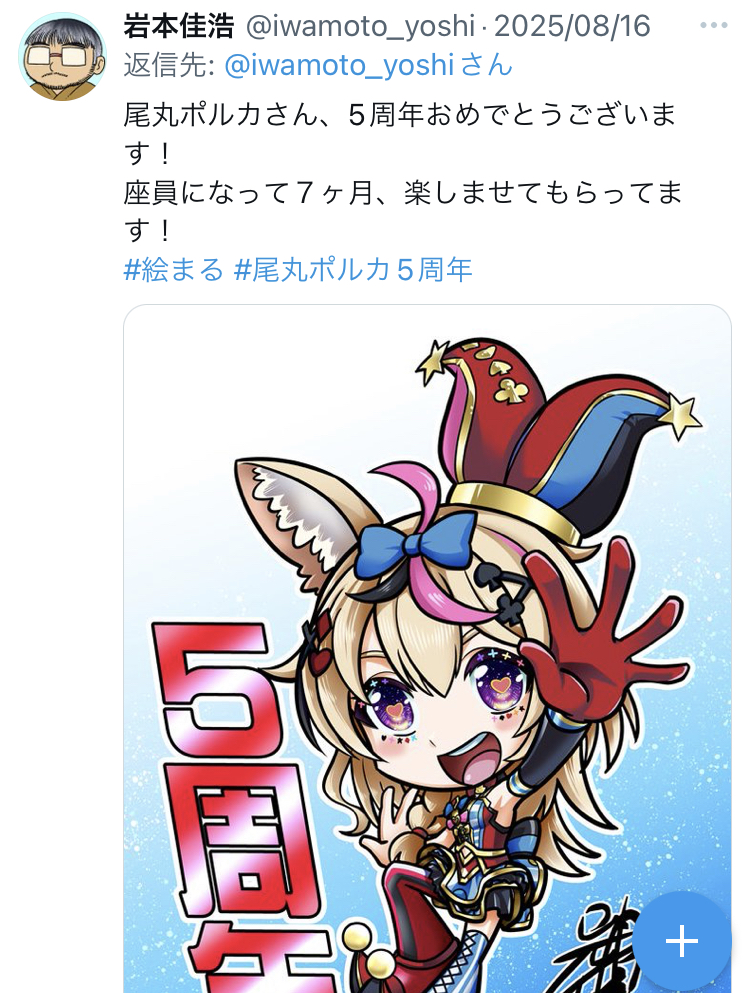Viewport: 750px width, 993px height.
Task: Click the 2025/08/16 post date
Action: click(572, 26)
